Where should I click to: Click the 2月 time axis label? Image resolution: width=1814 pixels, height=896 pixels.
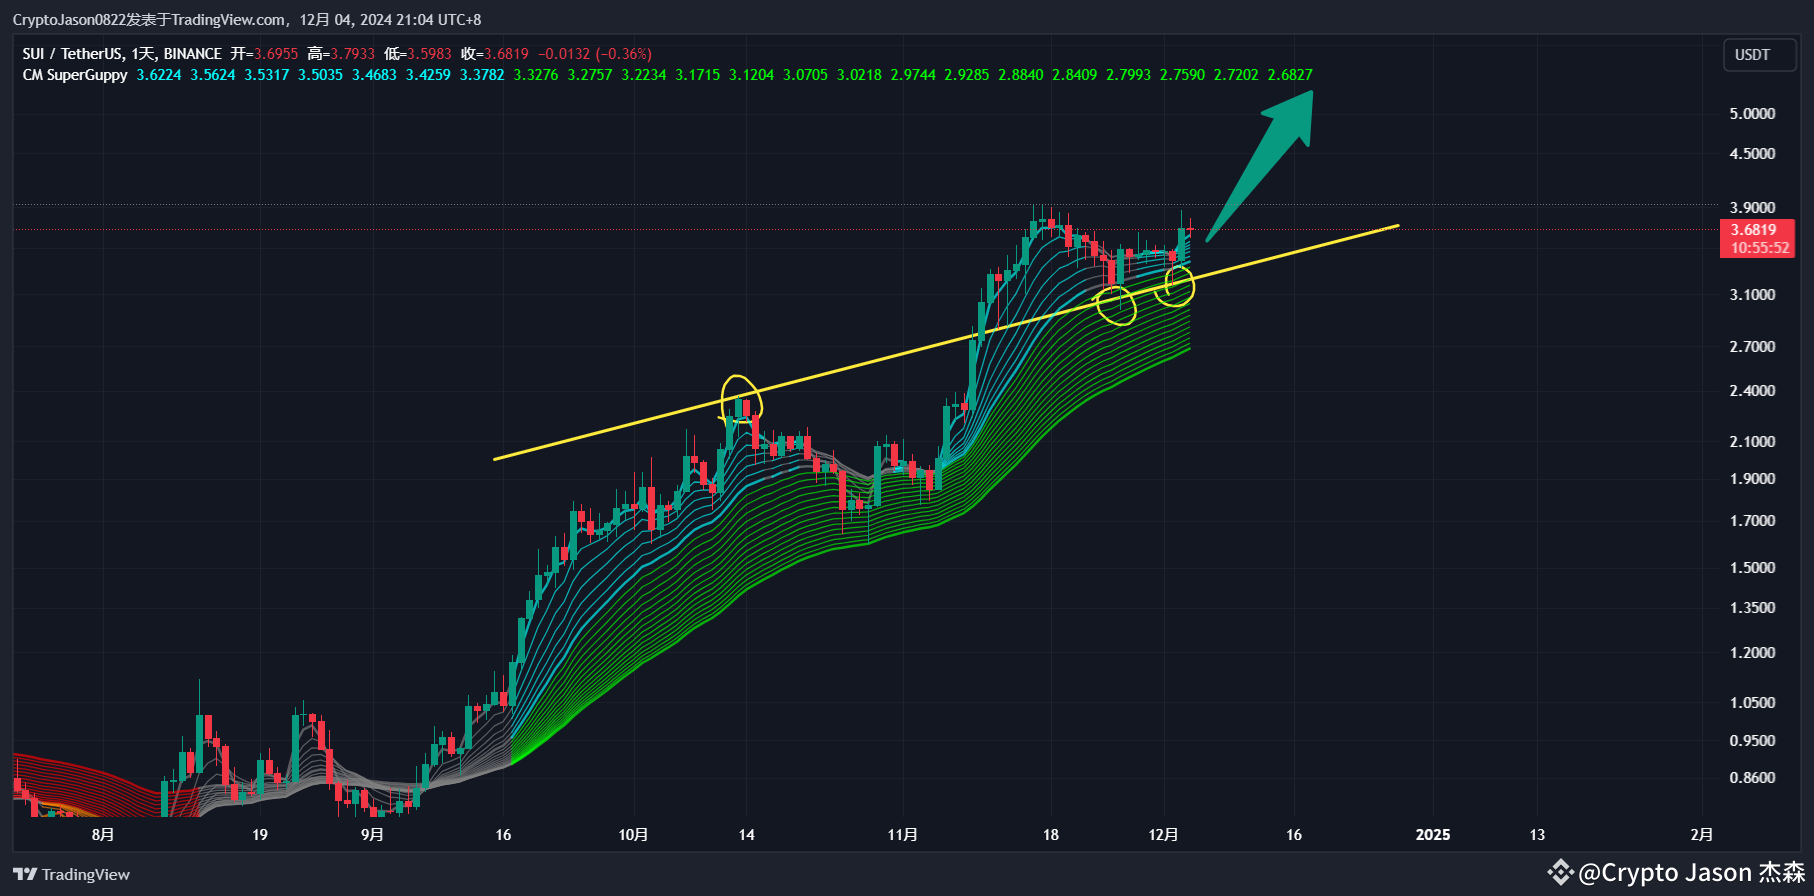click(x=1701, y=835)
